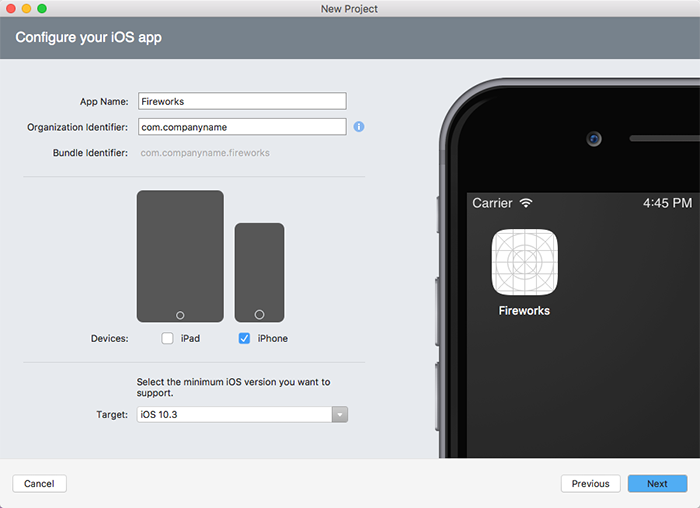The width and height of the screenshot is (700, 508).
Task: Focus the Organization Identifier text field
Action: (x=241, y=127)
